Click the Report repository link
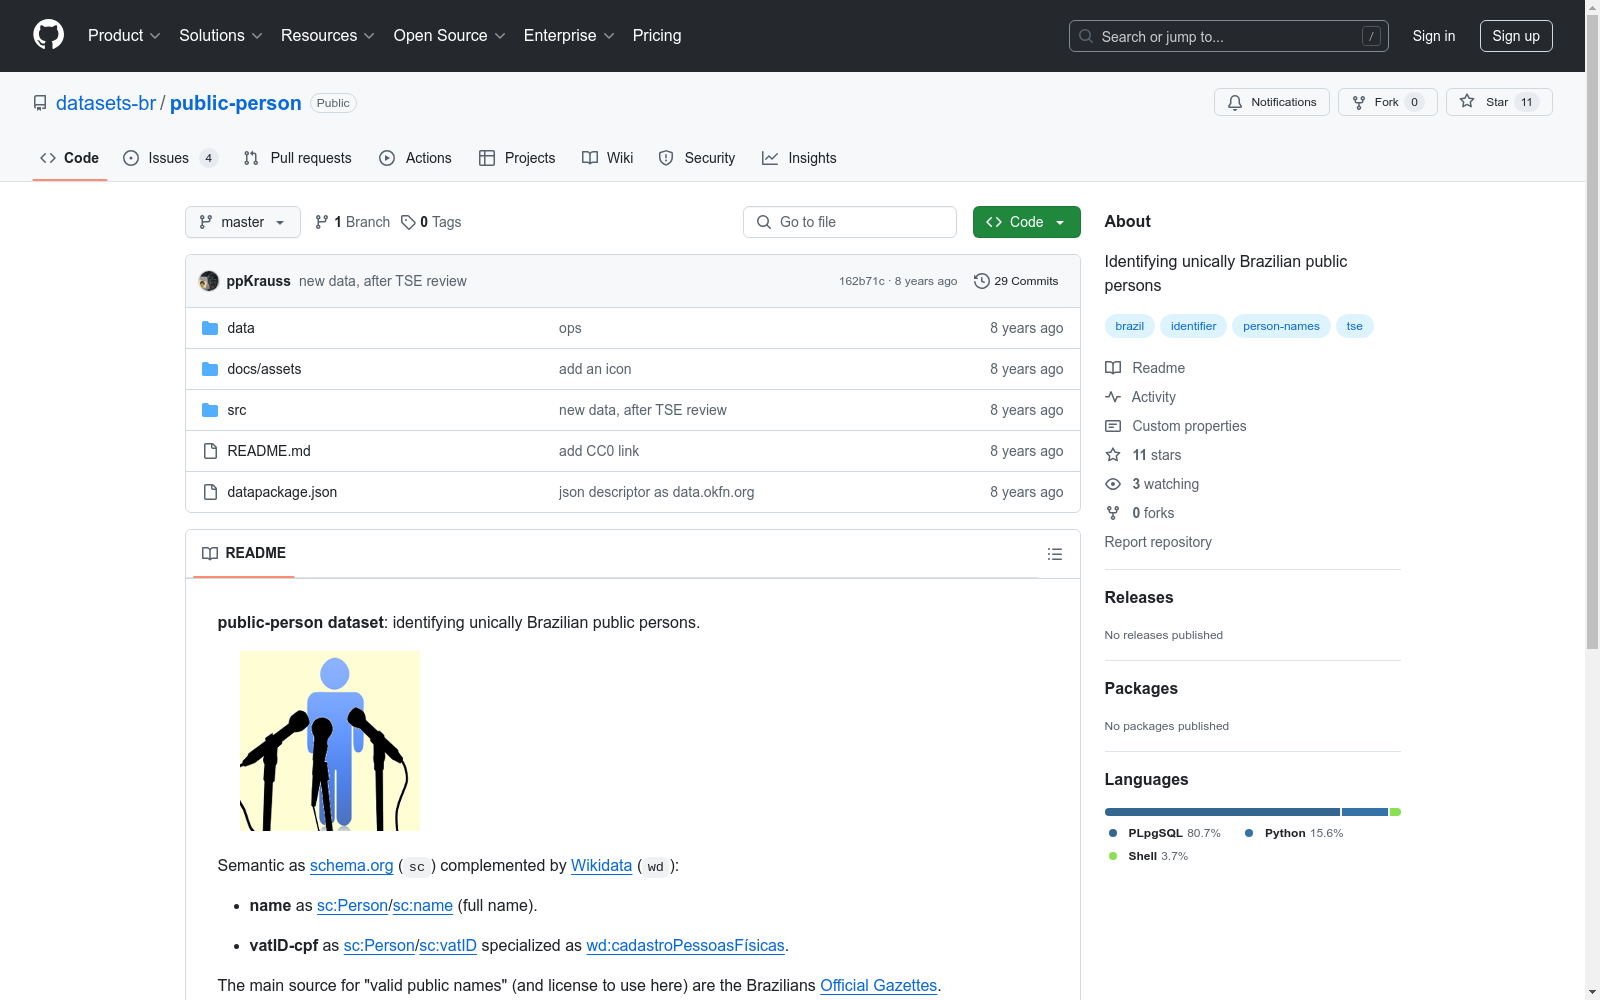The width and height of the screenshot is (1600, 1000). click(x=1158, y=542)
